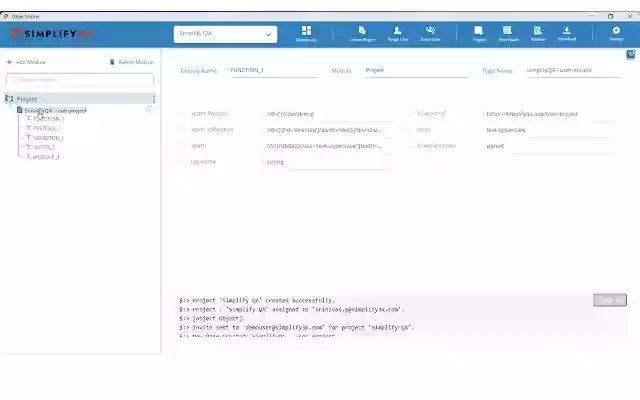Click the SimplifyQA logo
Image resolution: width=640 pixels, height=400 pixels.
51,34
